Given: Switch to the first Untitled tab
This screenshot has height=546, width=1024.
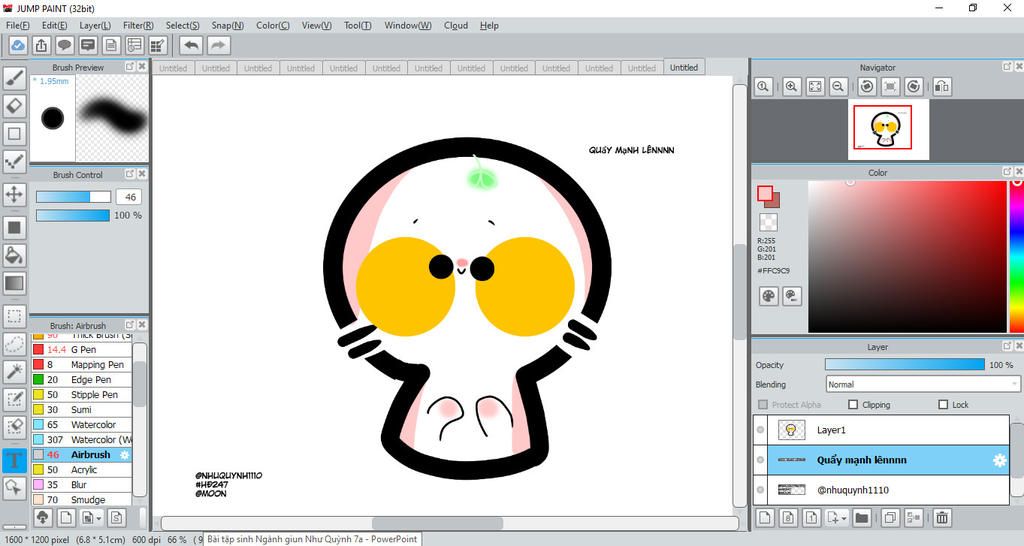Looking at the screenshot, I should (173, 68).
